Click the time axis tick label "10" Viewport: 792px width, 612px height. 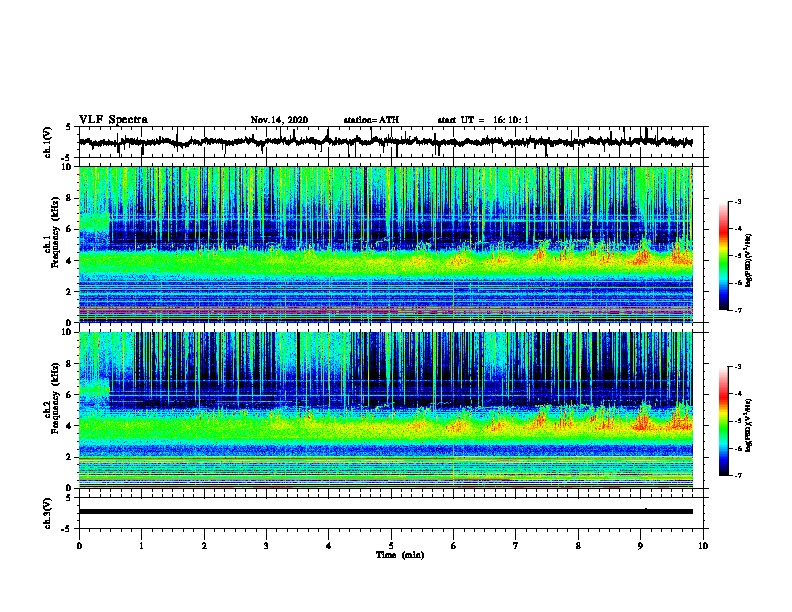point(703,546)
